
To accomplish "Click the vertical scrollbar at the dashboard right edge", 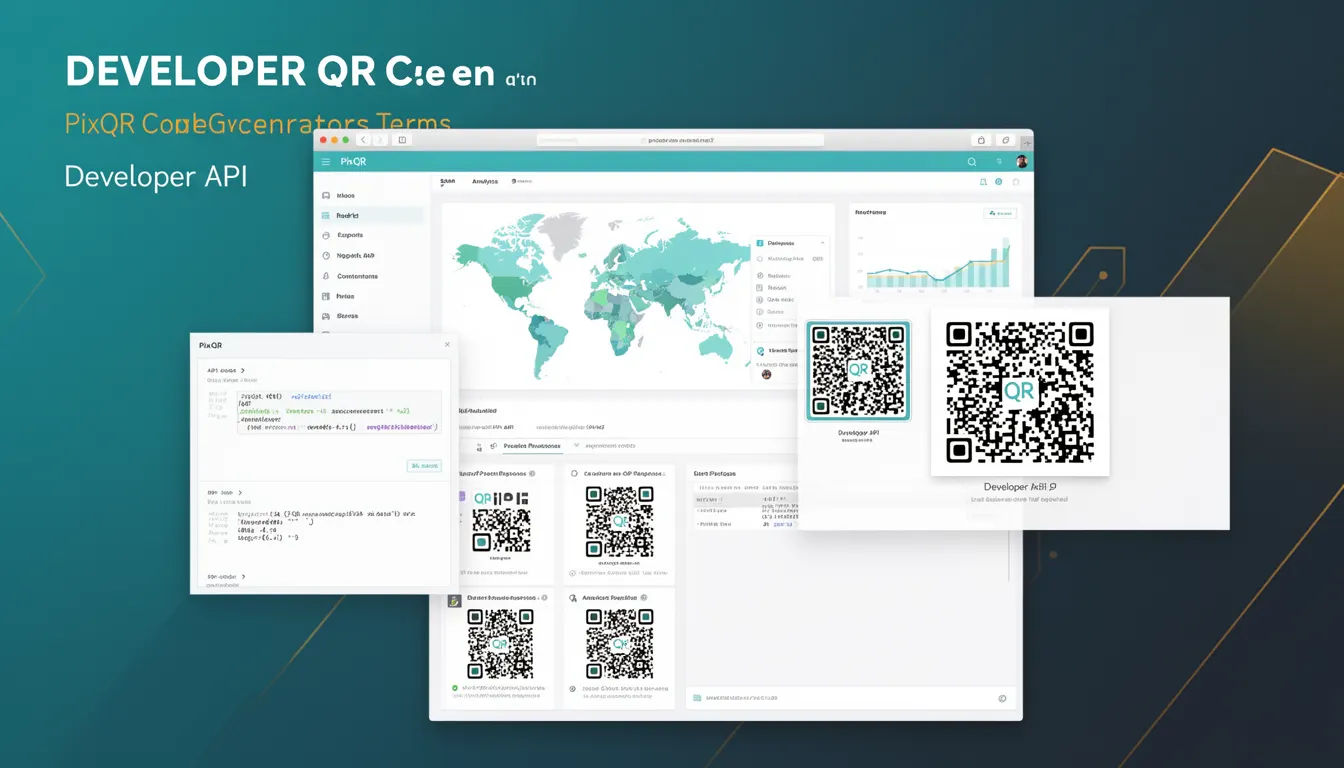I will tap(1009, 555).
